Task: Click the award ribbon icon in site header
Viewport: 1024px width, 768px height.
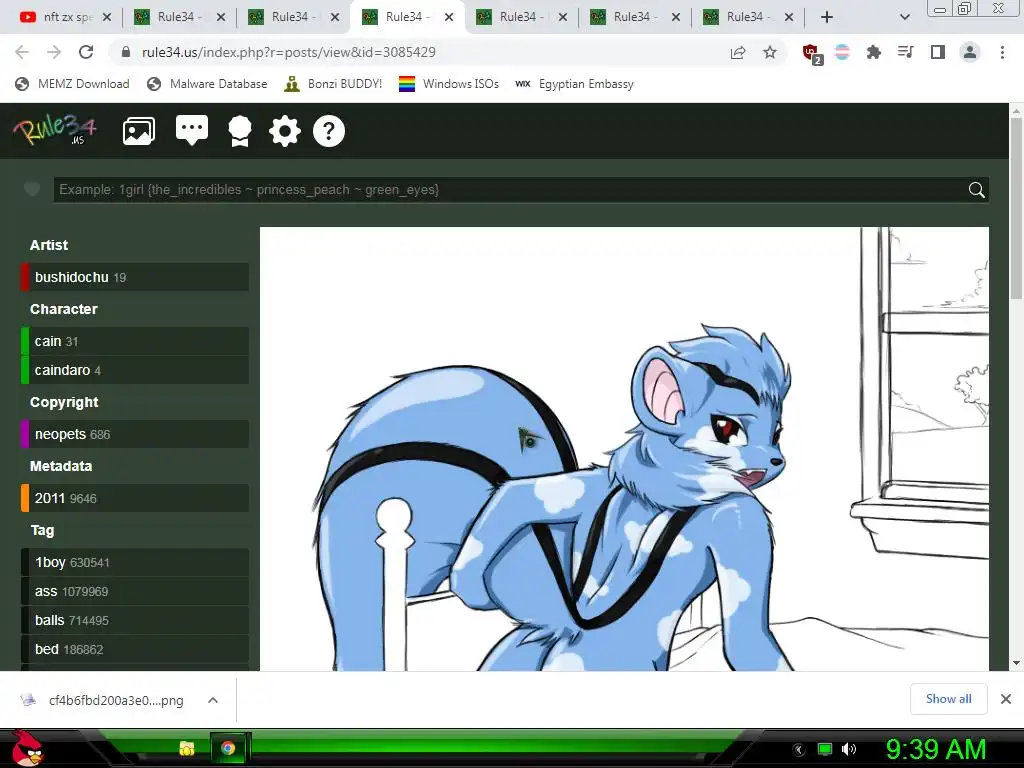Action: click(x=240, y=131)
